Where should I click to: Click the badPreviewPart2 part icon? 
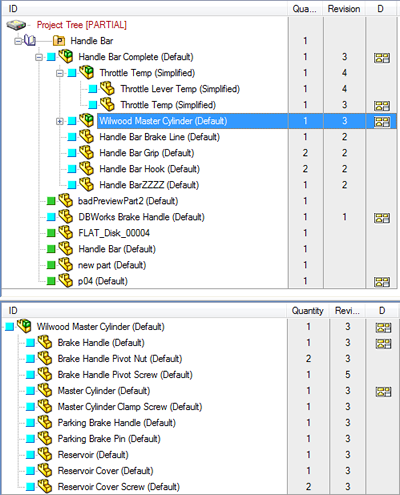(x=66, y=200)
